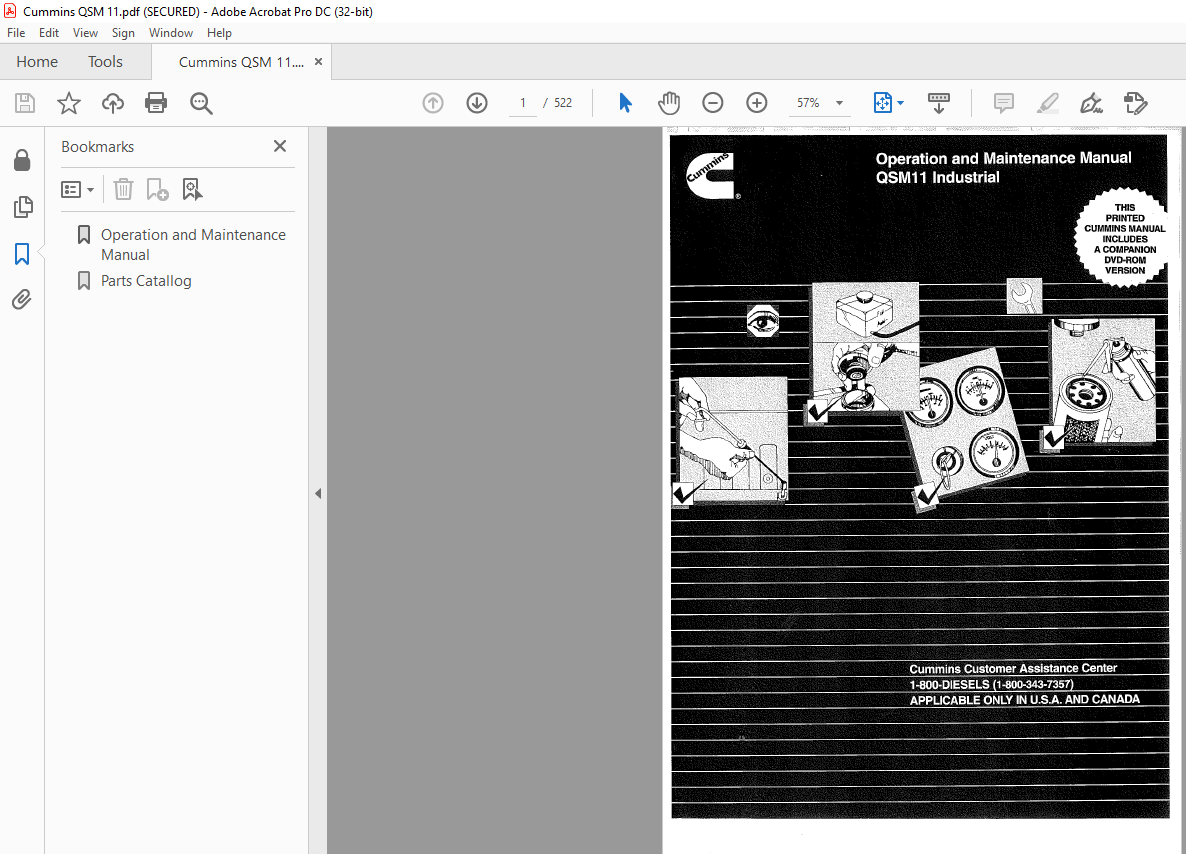Open the security lock panel
The width and height of the screenshot is (1186, 854).
(x=22, y=160)
